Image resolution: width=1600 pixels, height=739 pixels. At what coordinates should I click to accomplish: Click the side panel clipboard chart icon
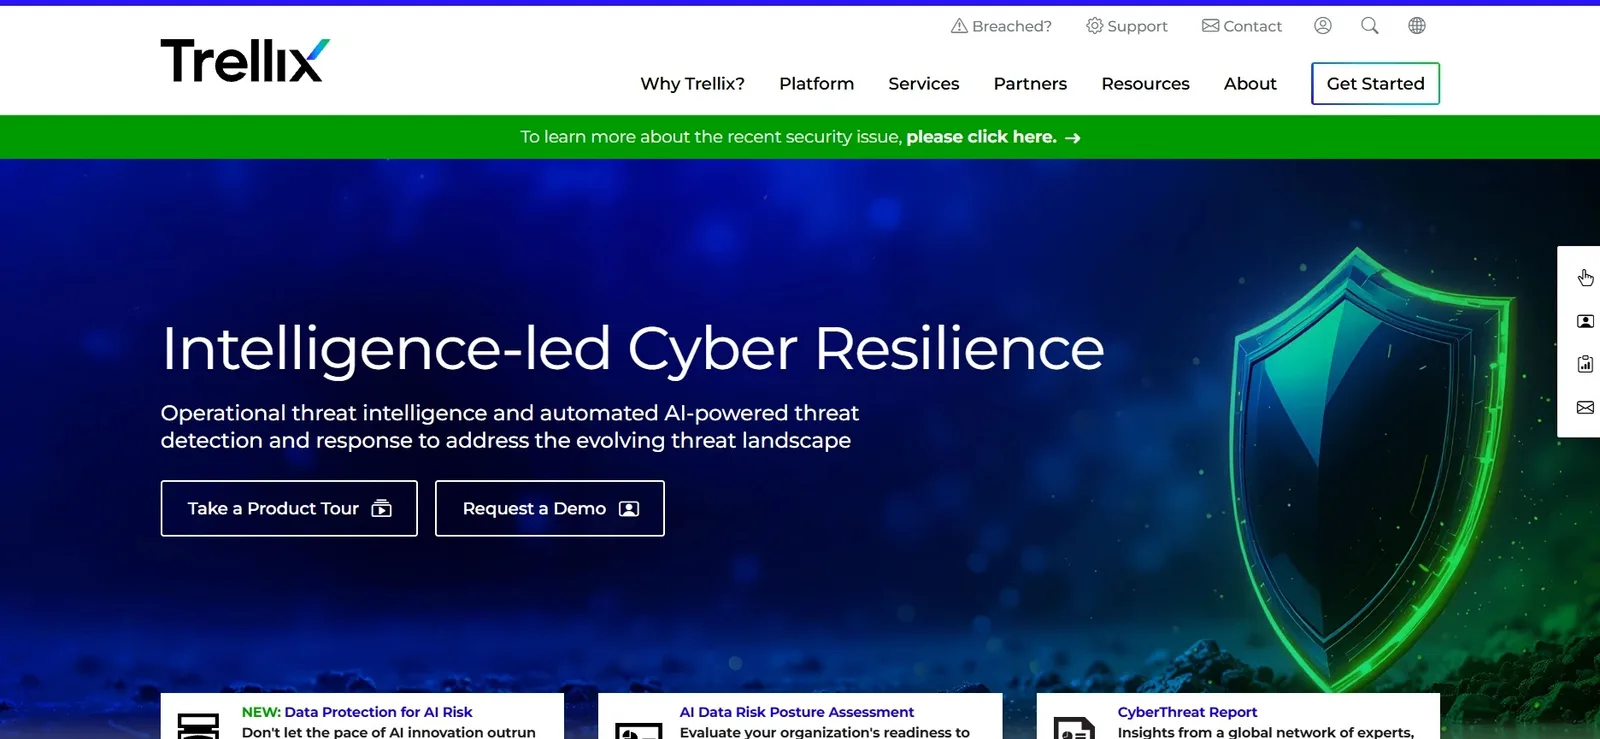pyautogui.click(x=1585, y=364)
